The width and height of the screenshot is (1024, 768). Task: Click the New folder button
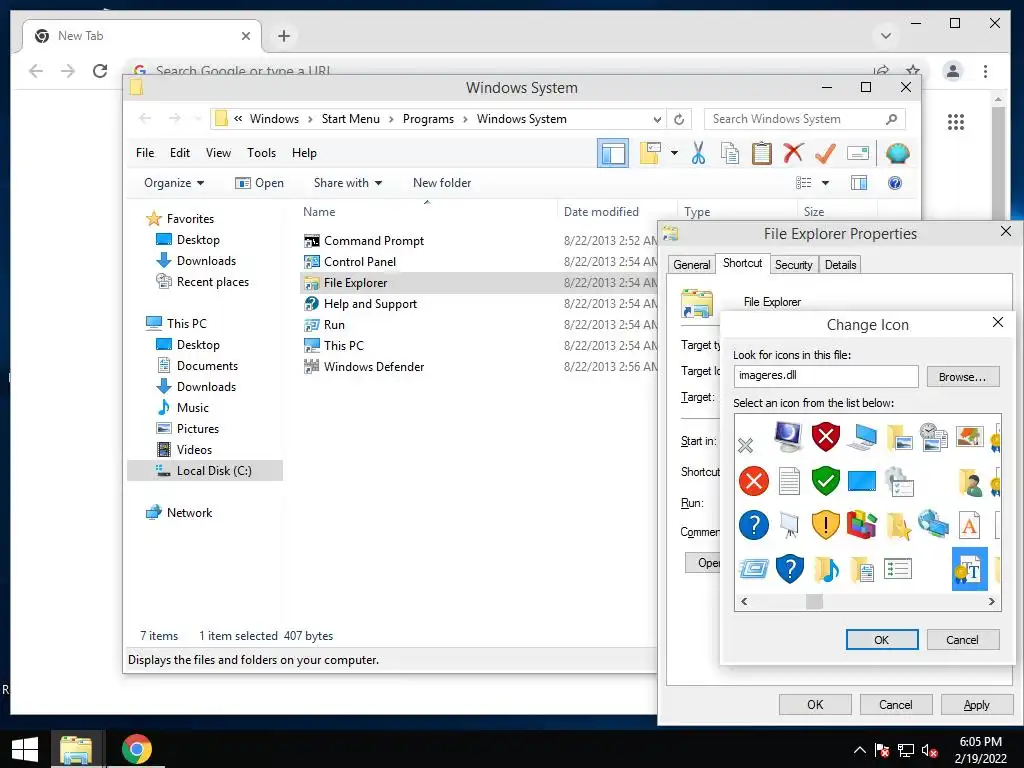[x=442, y=183]
